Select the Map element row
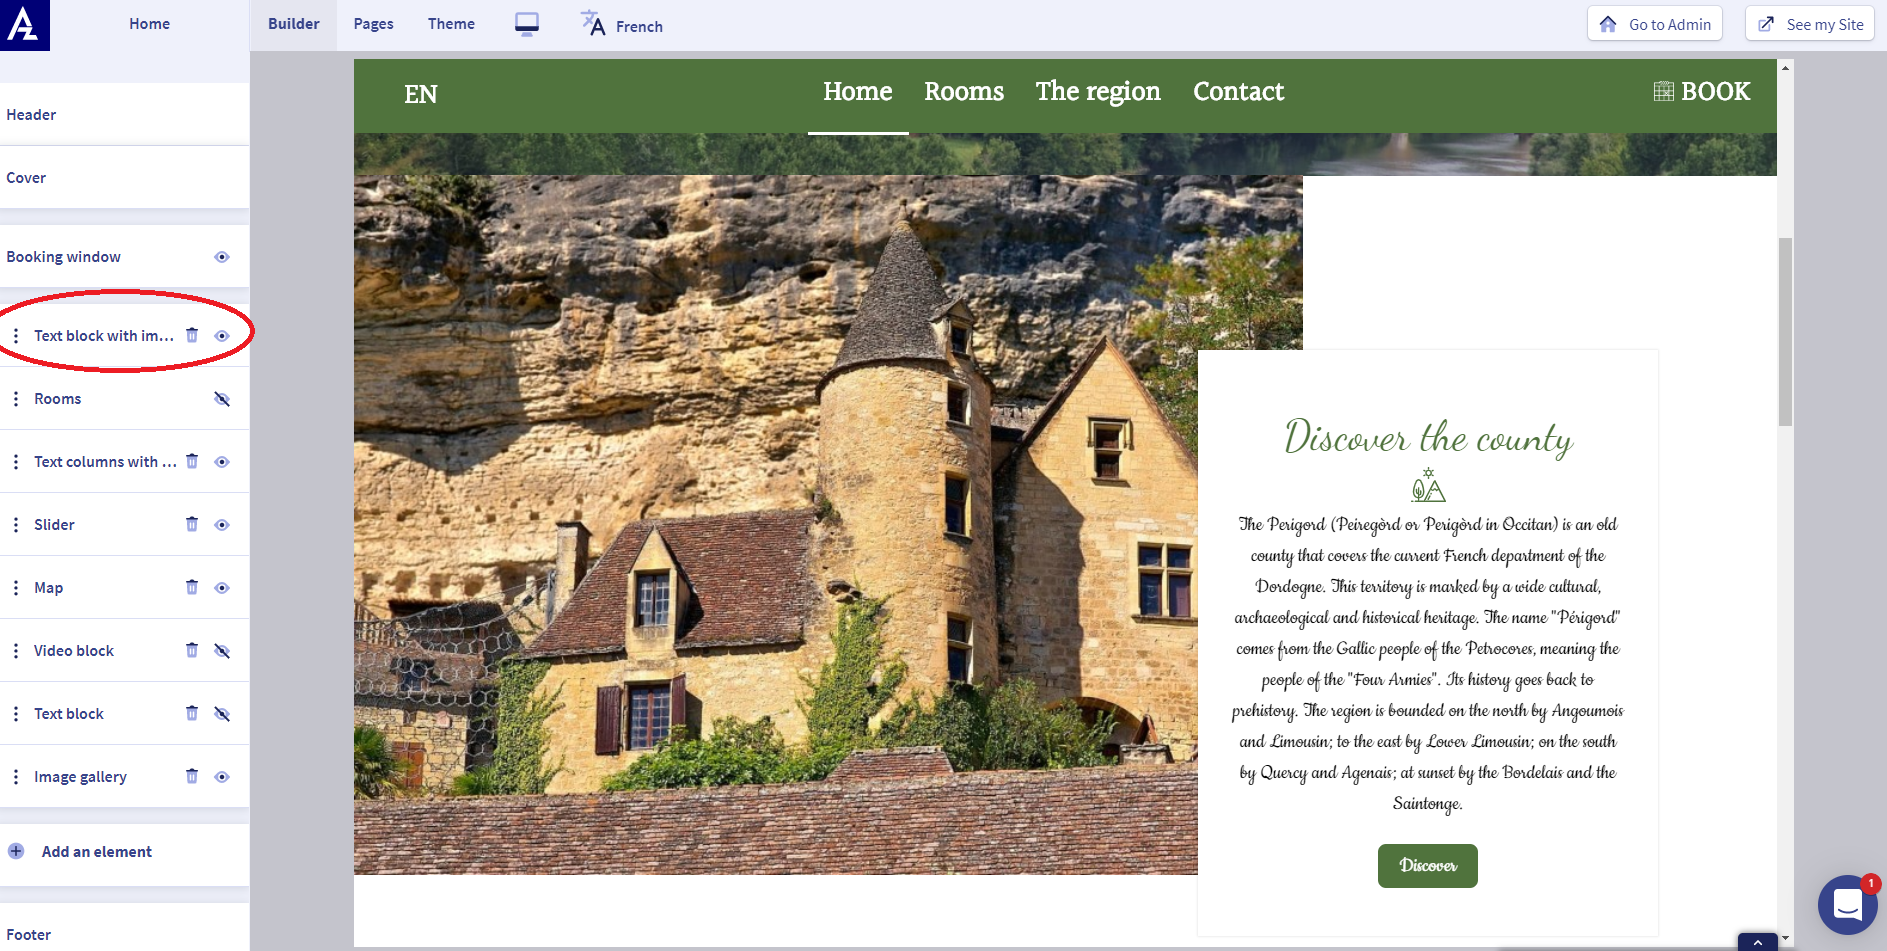This screenshot has height=951, width=1887. (124, 588)
